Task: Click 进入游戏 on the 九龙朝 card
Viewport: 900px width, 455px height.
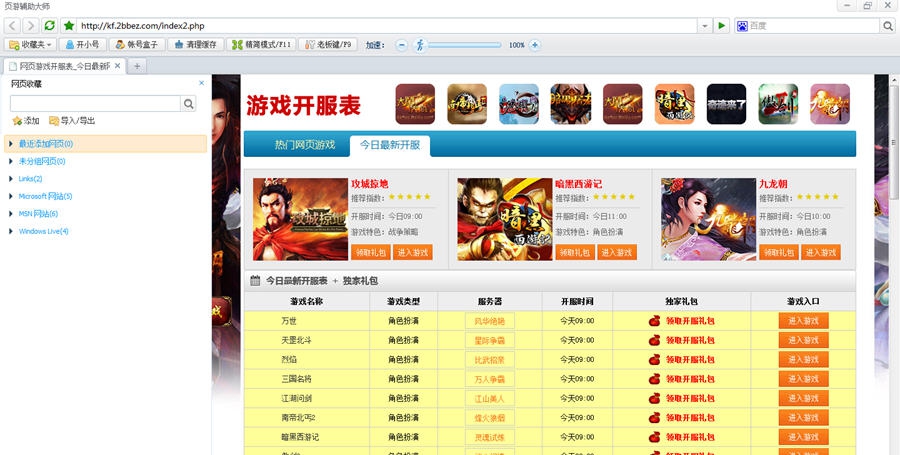Action: click(x=821, y=252)
